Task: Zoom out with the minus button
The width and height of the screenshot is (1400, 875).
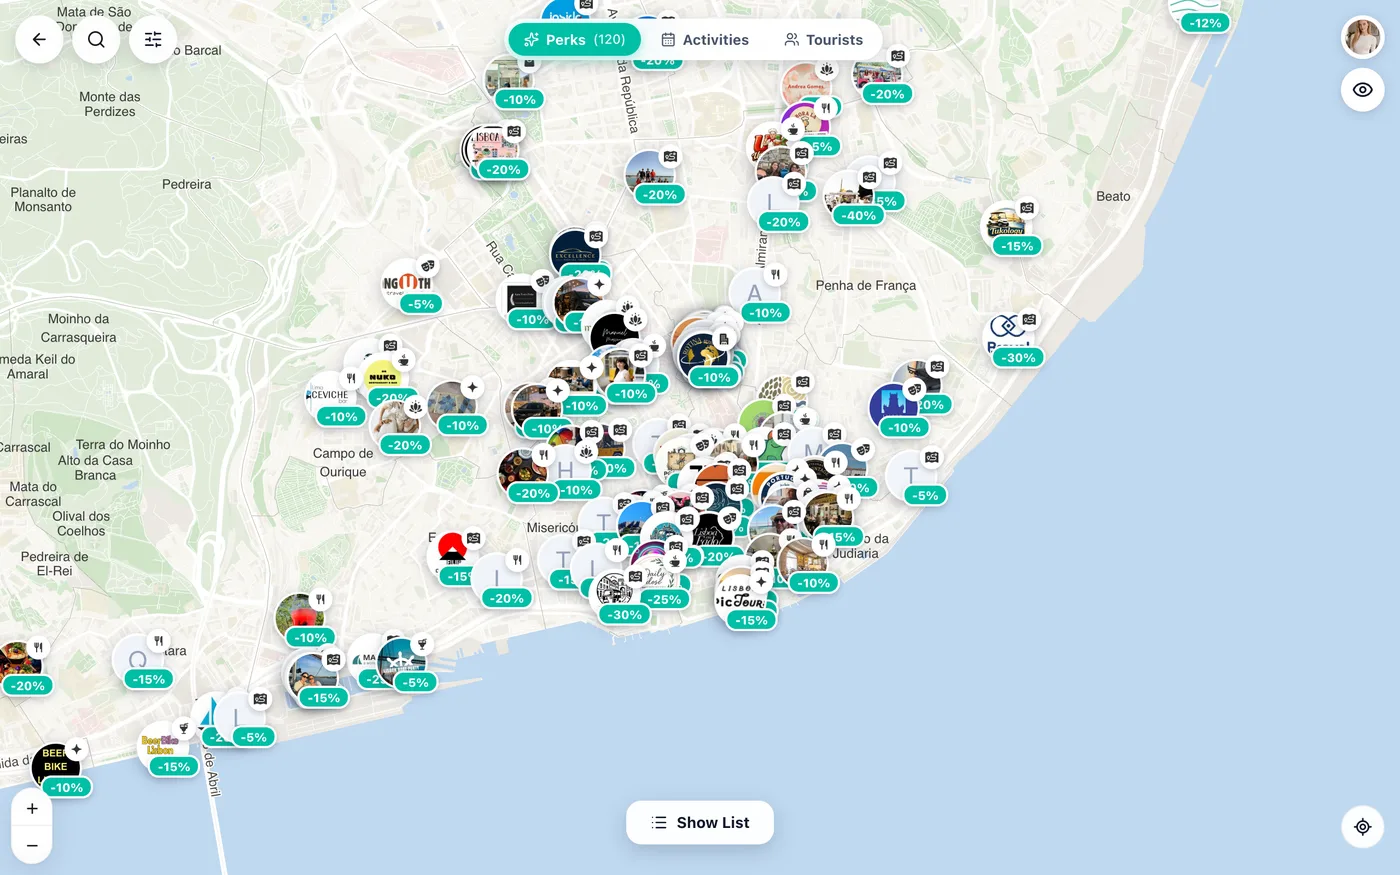Action: tap(32, 846)
